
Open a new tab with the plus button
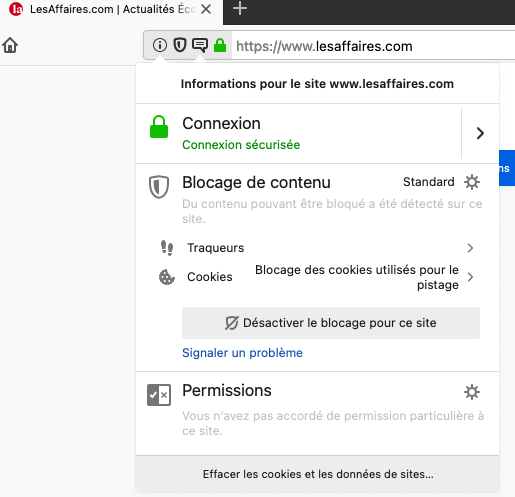click(x=240, y=9)
